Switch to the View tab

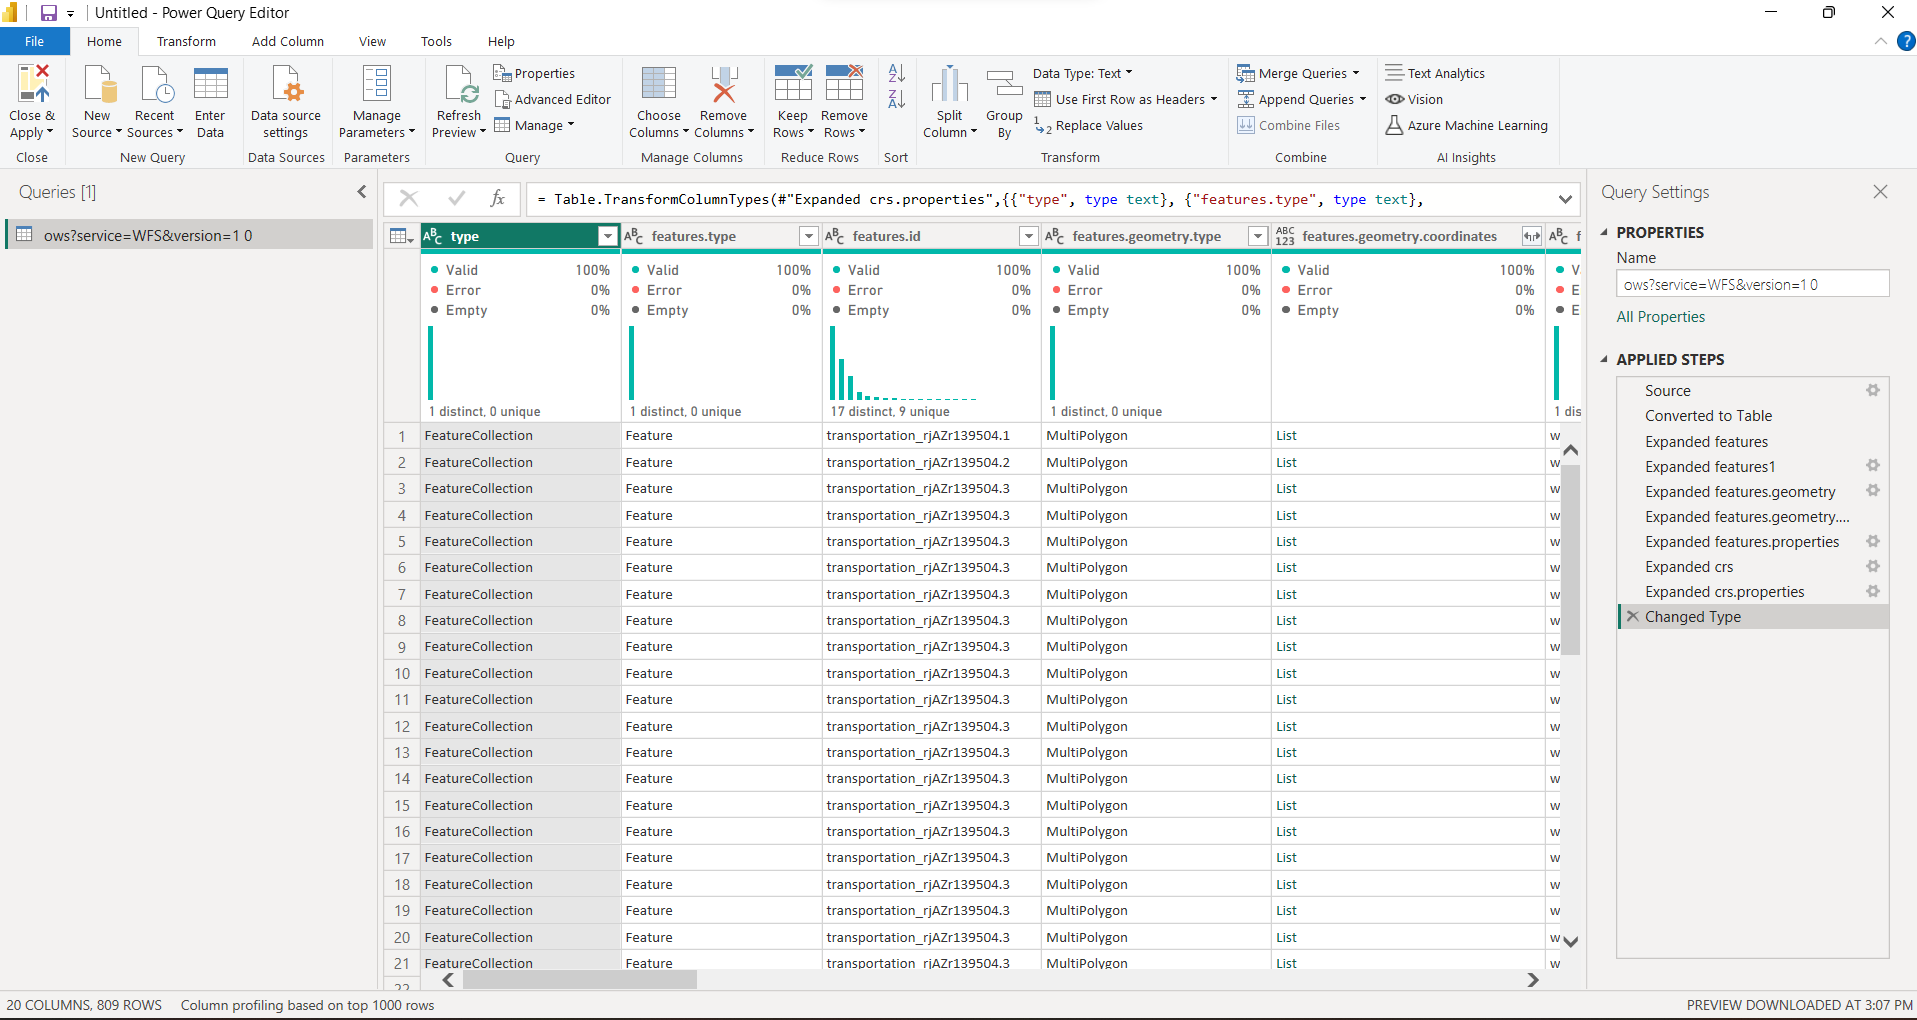(372, 41)
